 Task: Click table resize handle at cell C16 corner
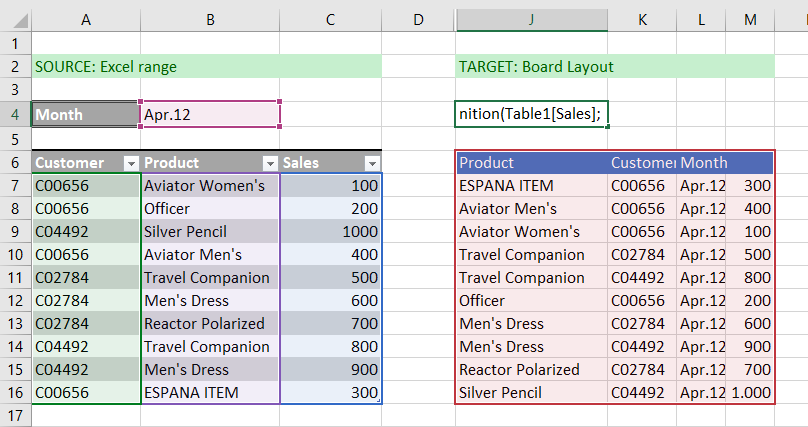point(379,401)
